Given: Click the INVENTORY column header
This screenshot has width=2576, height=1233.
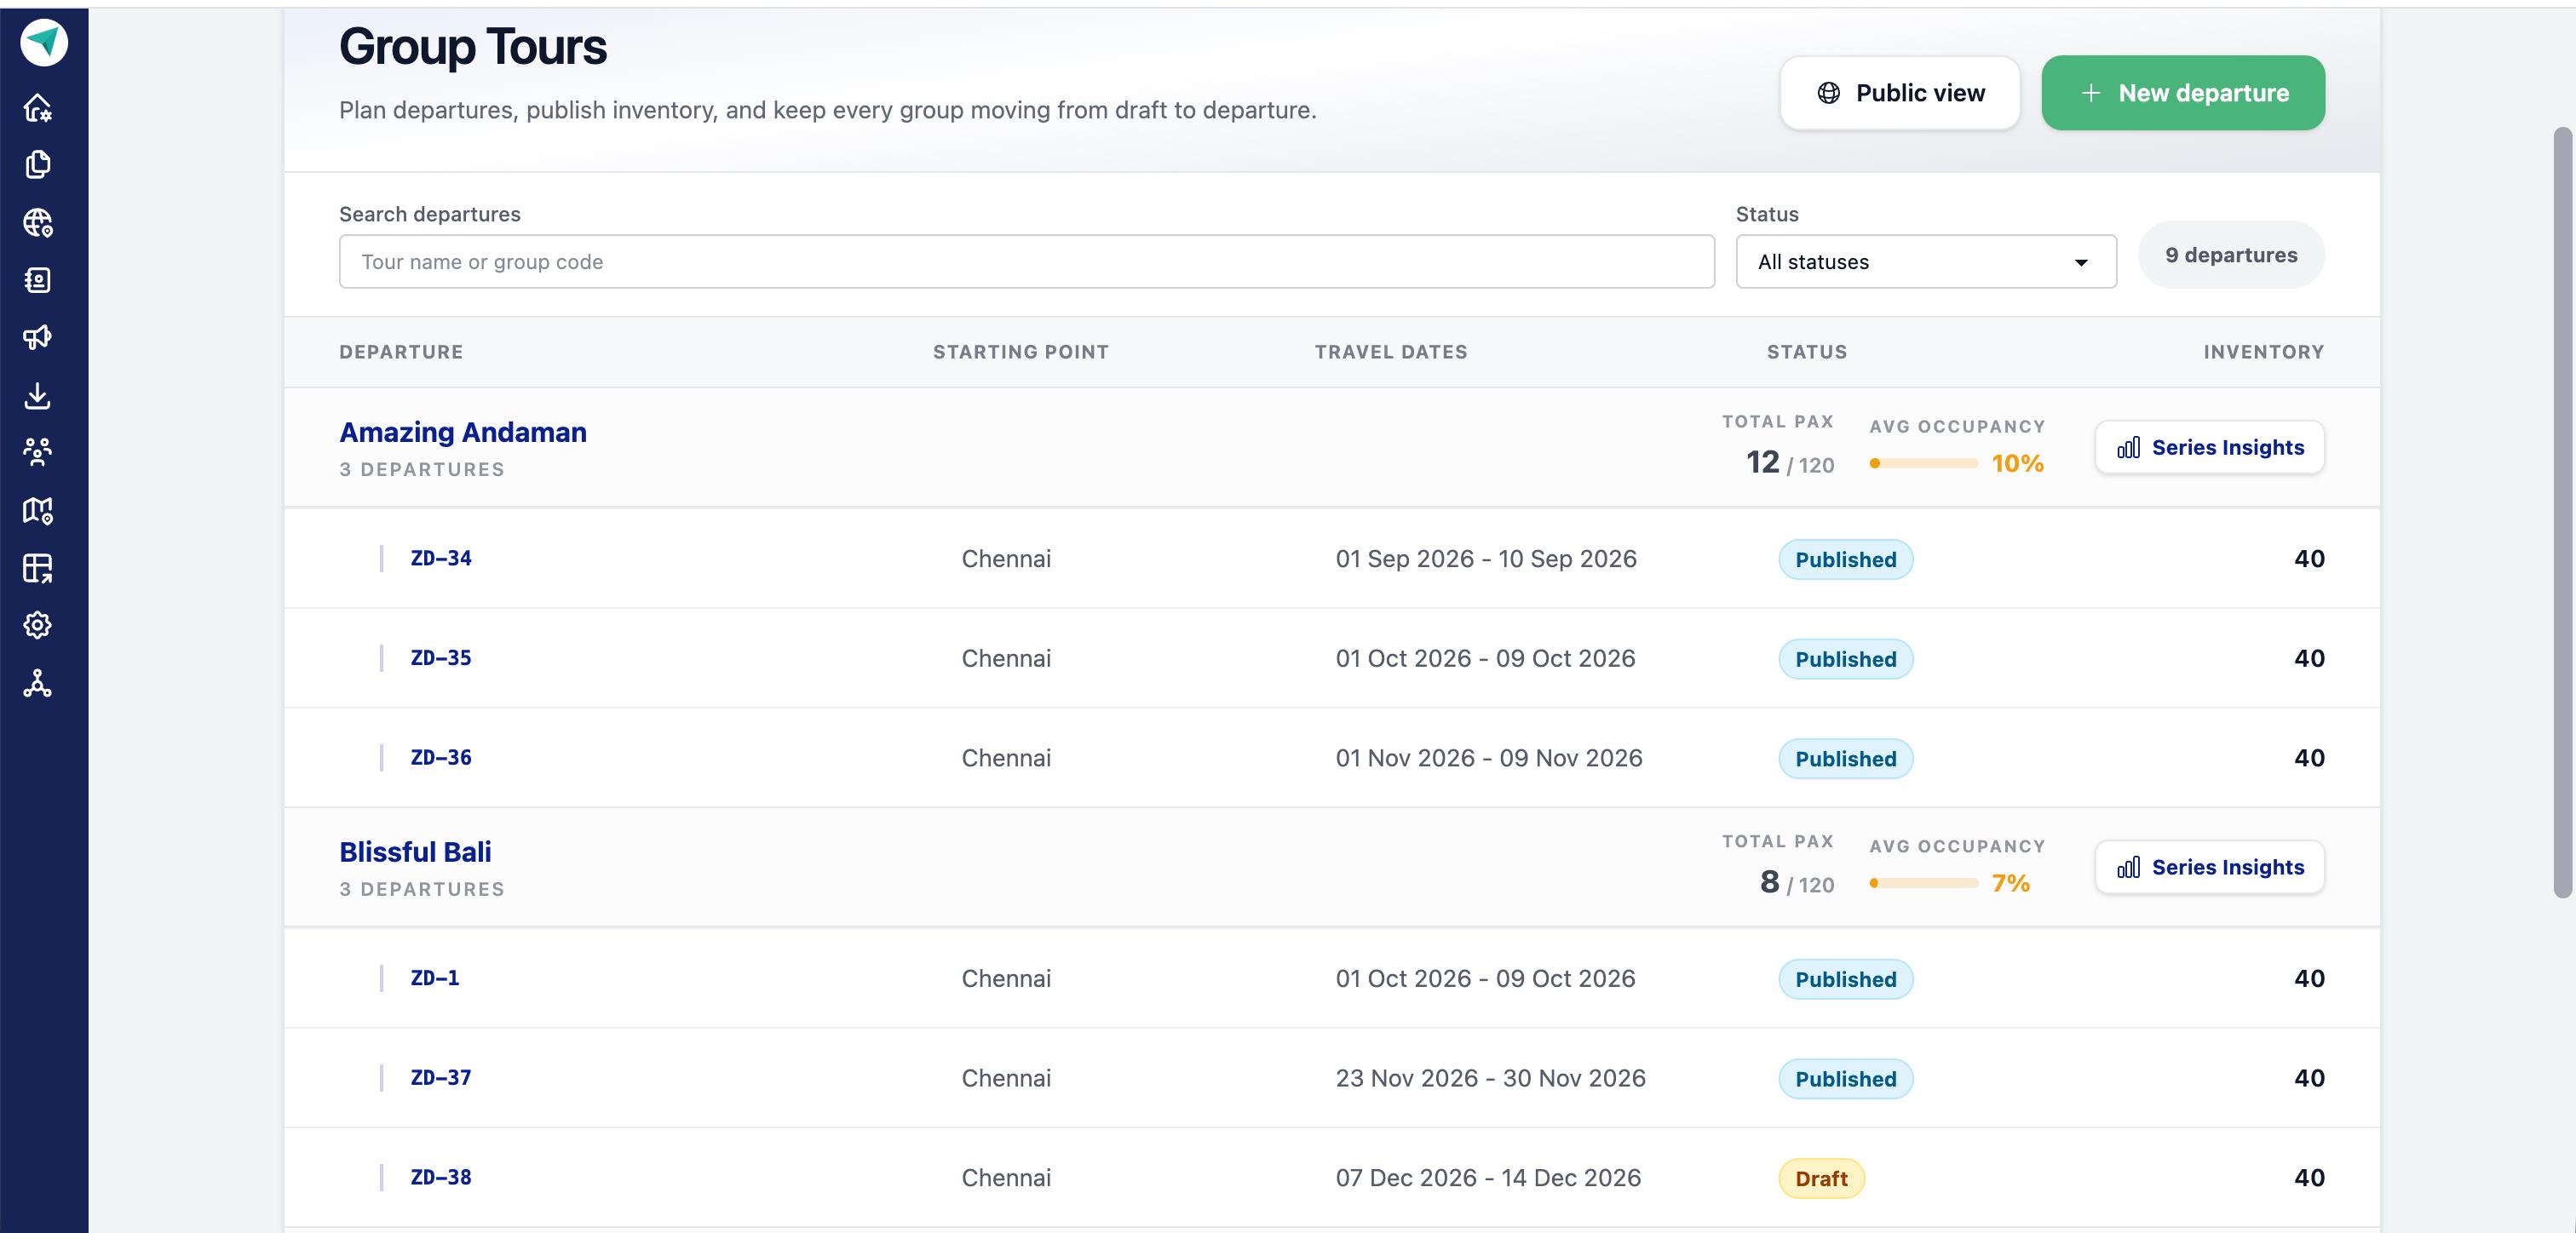Looking at the screenshot, I should point(2264,352).
